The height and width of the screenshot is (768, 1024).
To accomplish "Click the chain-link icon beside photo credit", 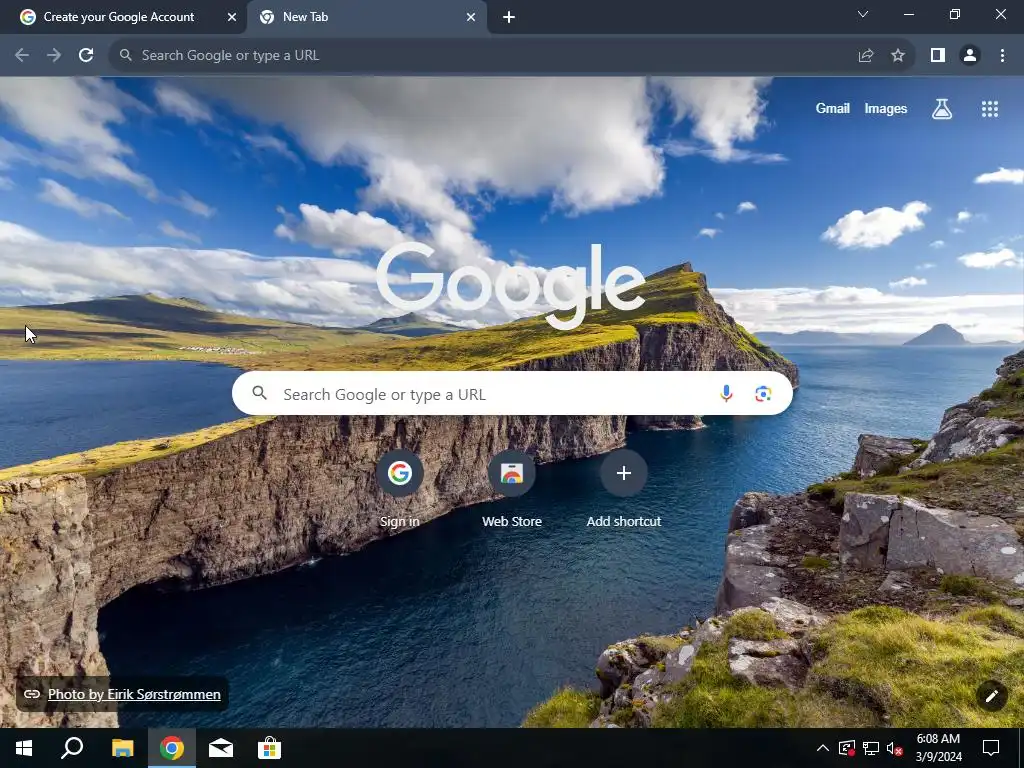I will tap(32, 694).
